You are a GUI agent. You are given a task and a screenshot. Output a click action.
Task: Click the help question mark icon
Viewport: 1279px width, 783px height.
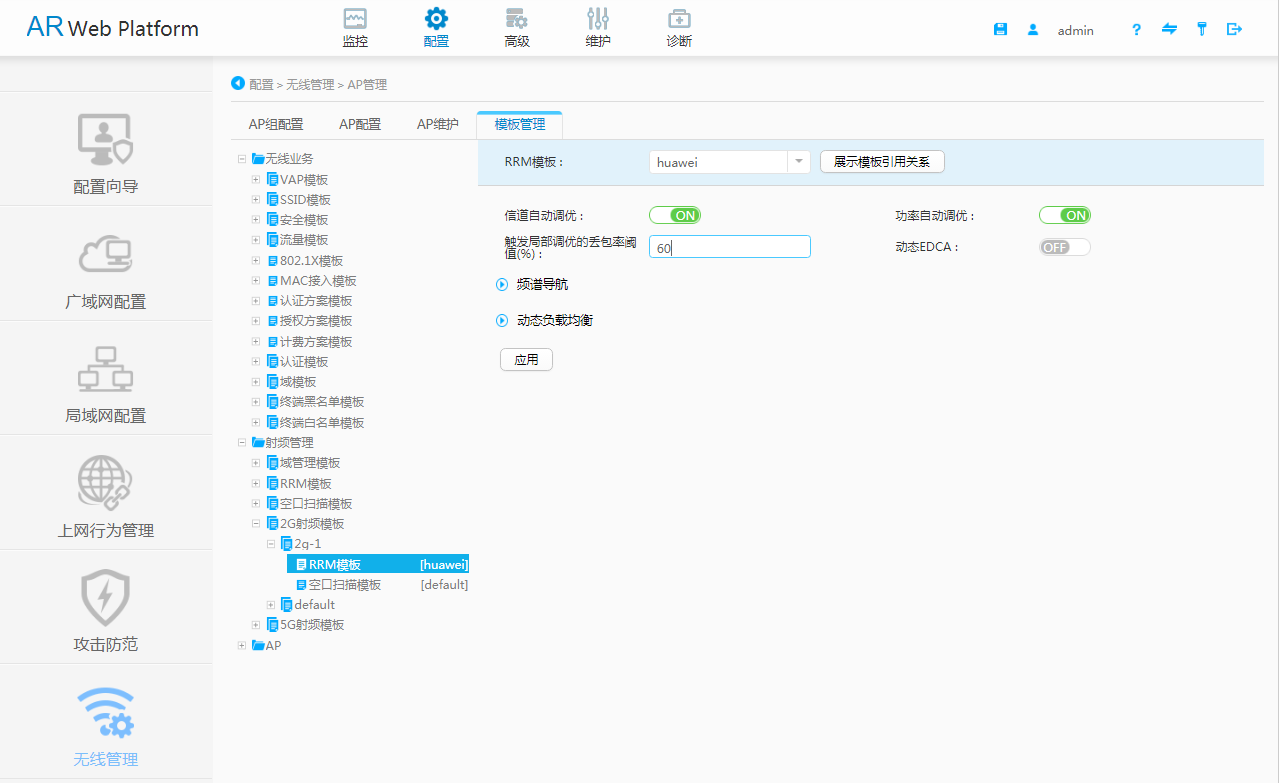click(1136, 30)
